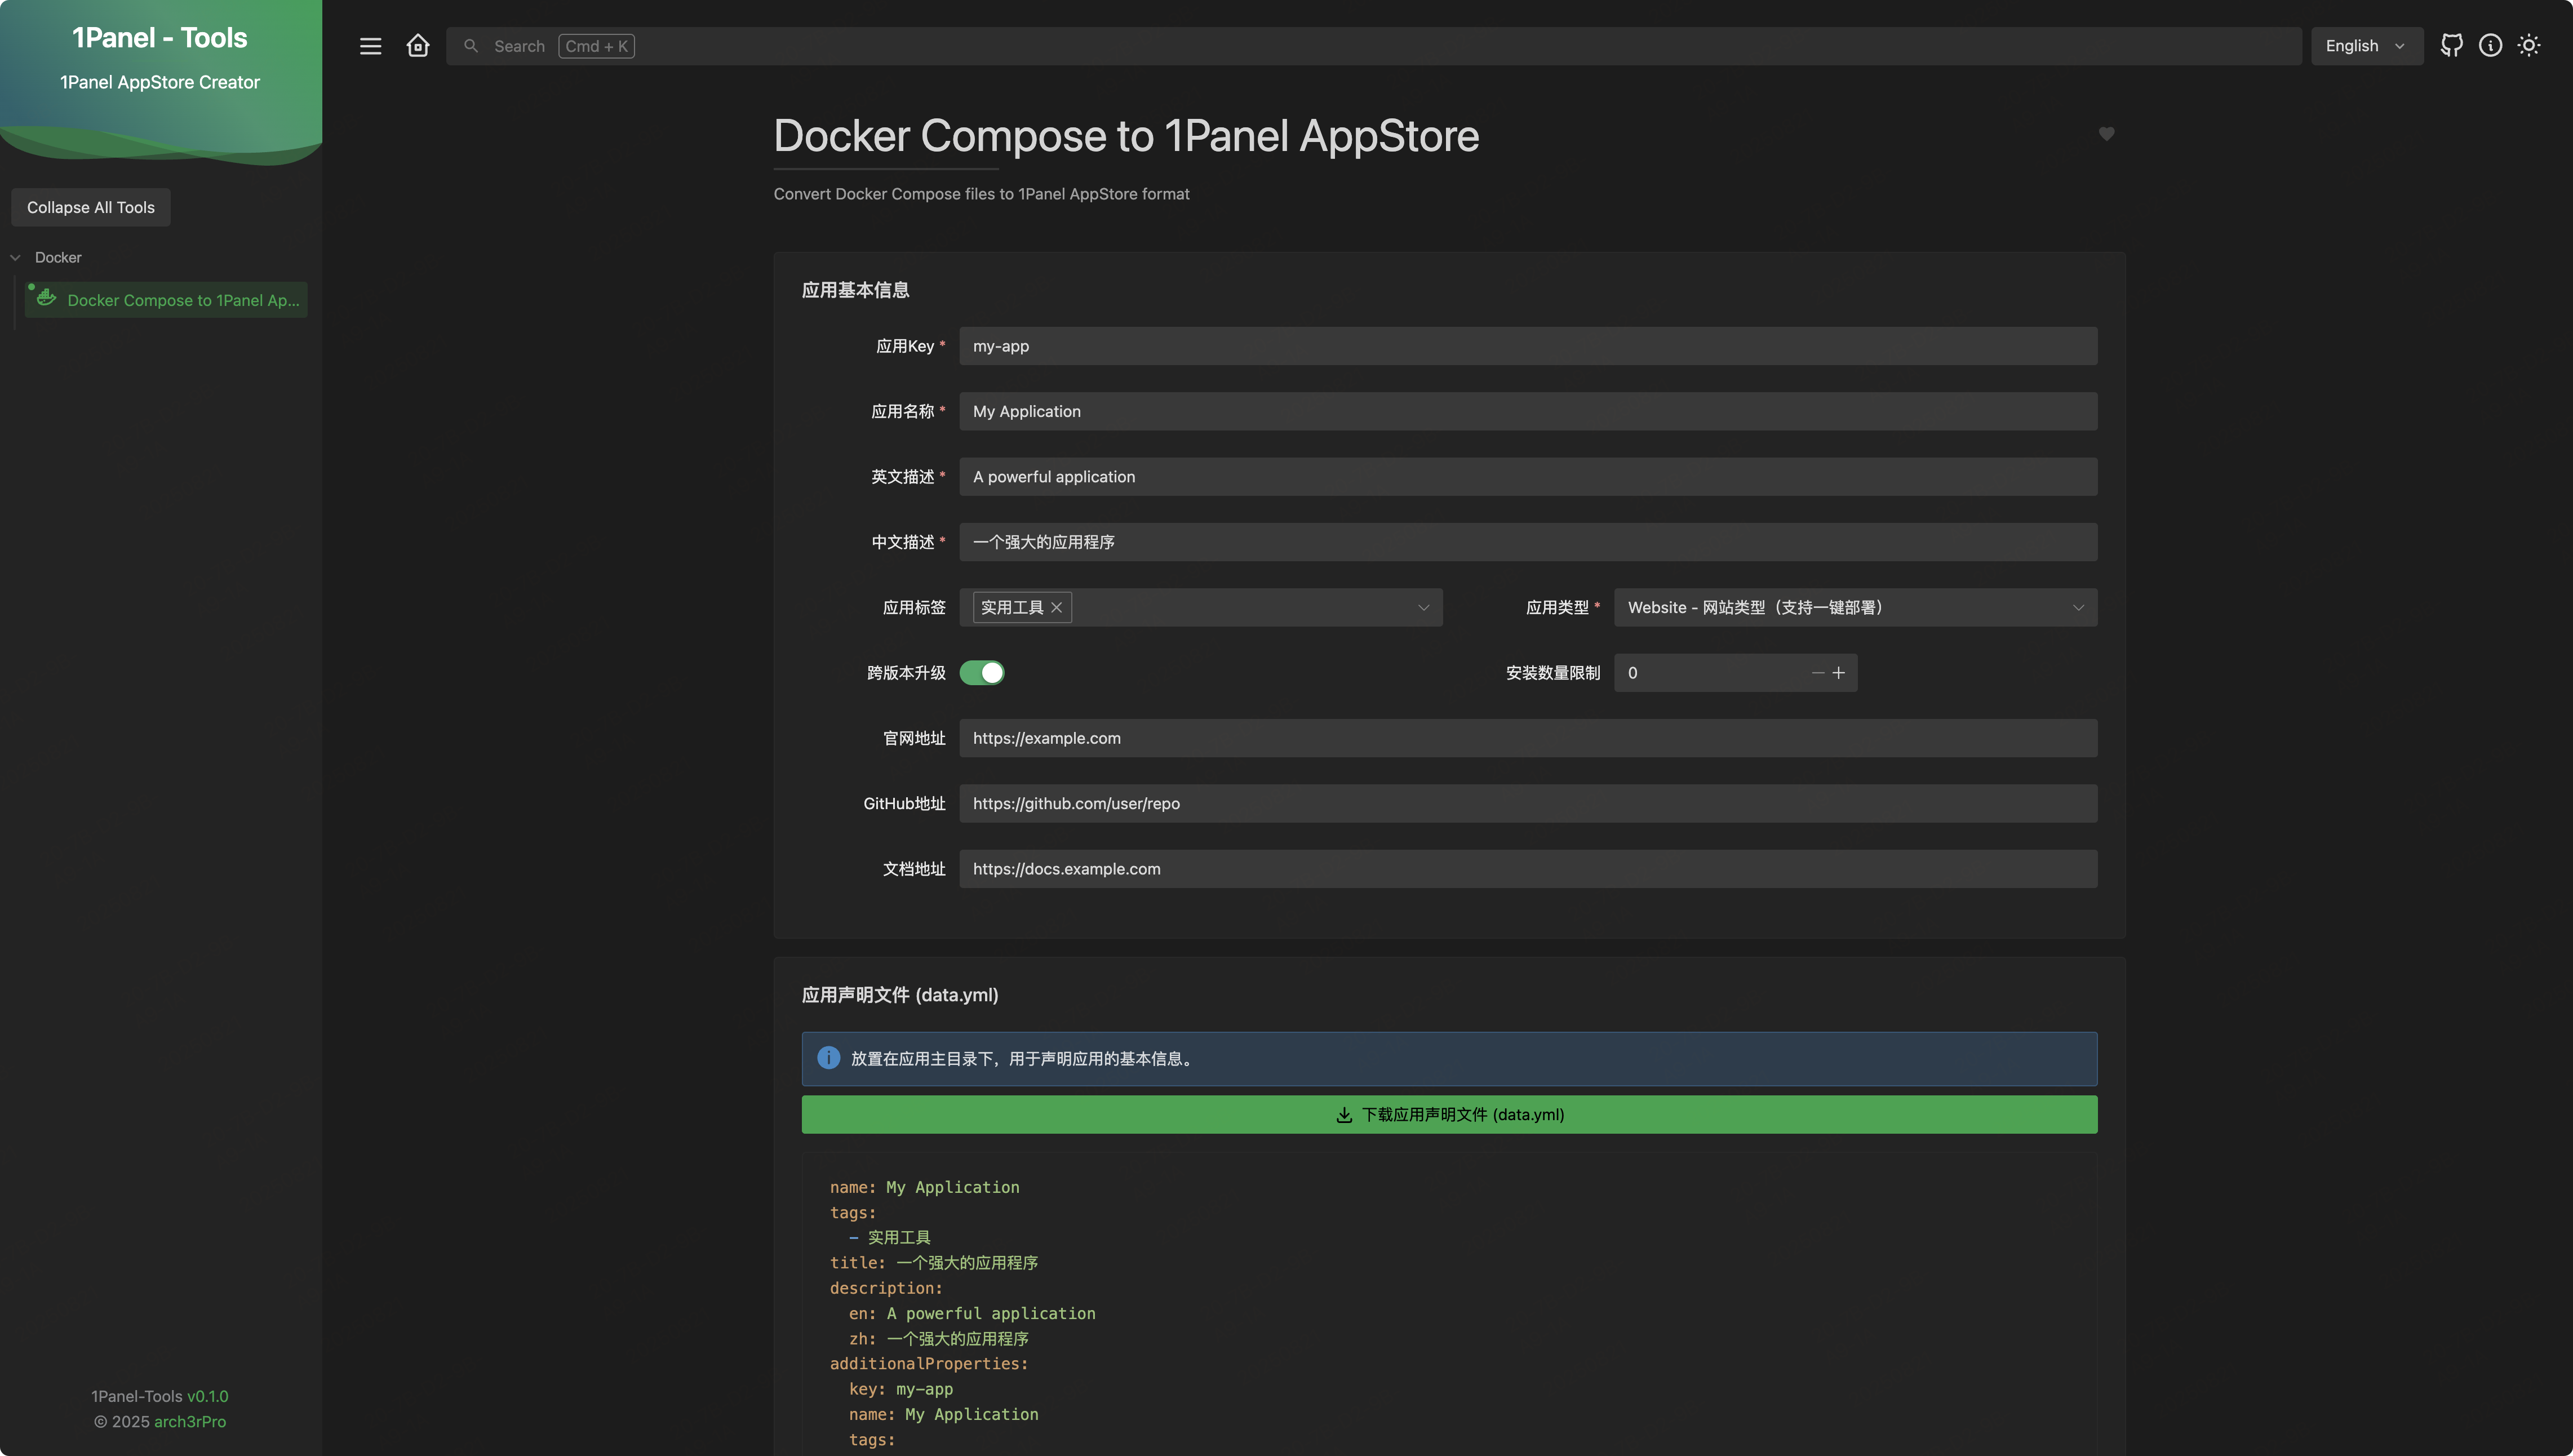The width and height of the screenshot is (2573, 1456).
Task: Open the English language dropdown
Action: (2366, 46)
